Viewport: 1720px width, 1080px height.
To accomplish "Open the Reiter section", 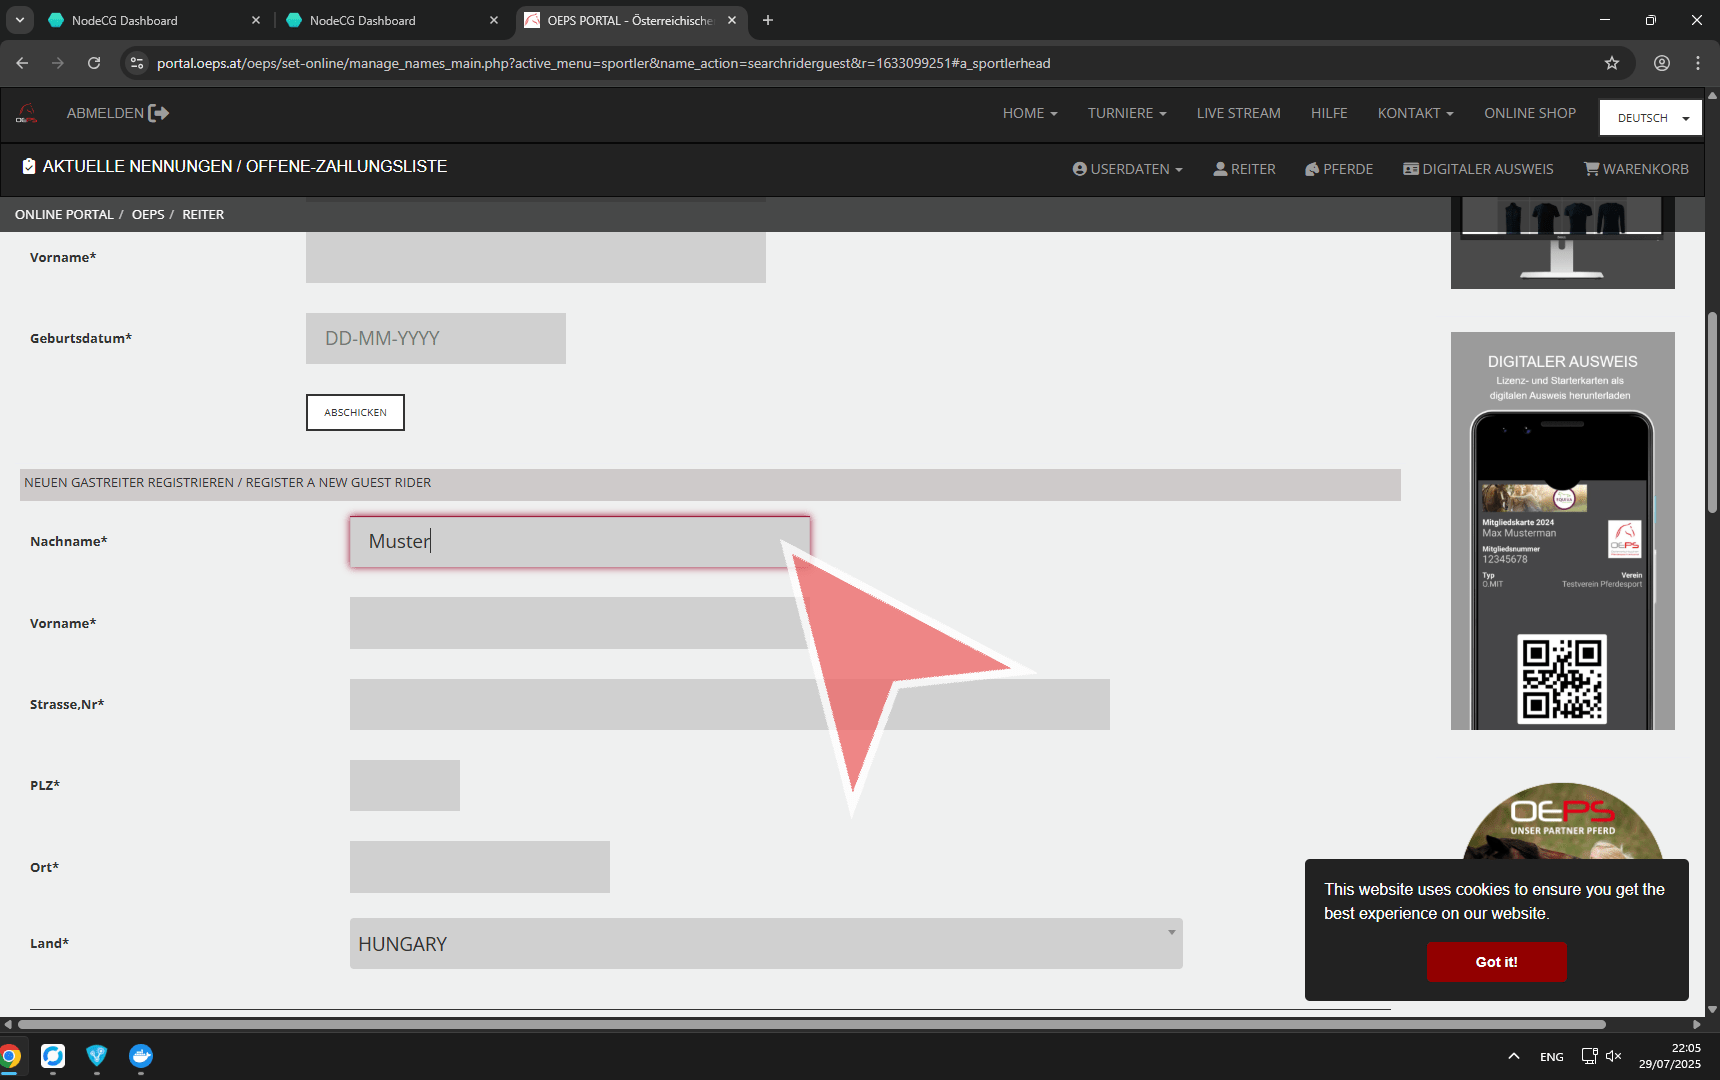I will [1244, 169].
